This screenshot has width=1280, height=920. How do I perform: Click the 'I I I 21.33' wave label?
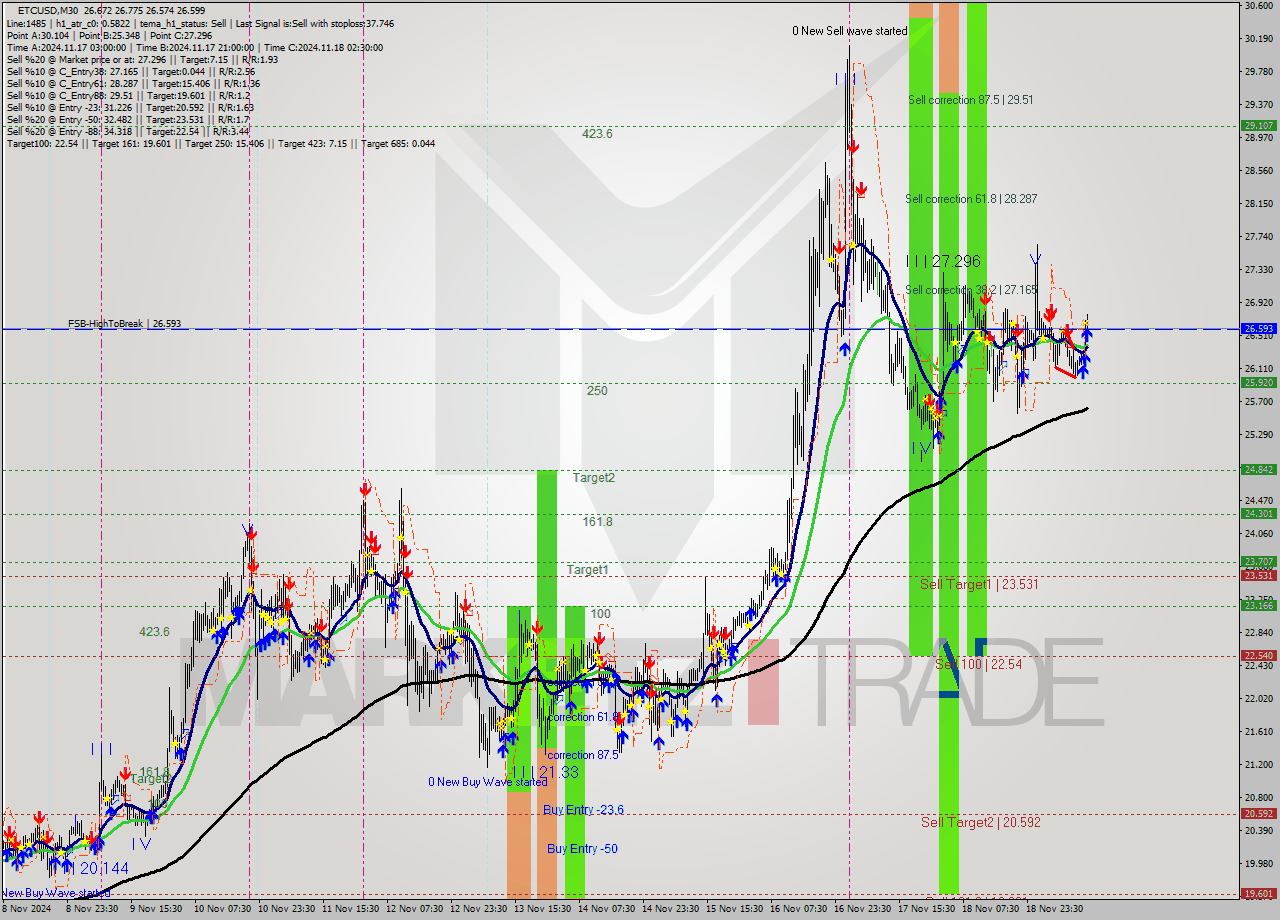pyautogui.click(x=544, y=772)
